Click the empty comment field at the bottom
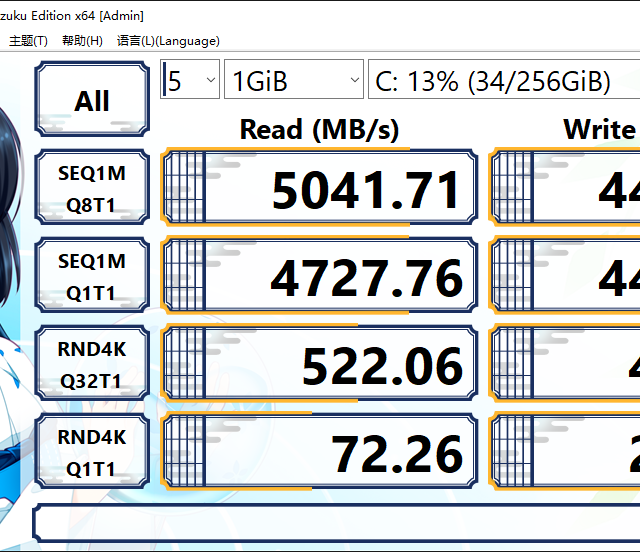Screen dimensions: 640x552 point(336,524)
